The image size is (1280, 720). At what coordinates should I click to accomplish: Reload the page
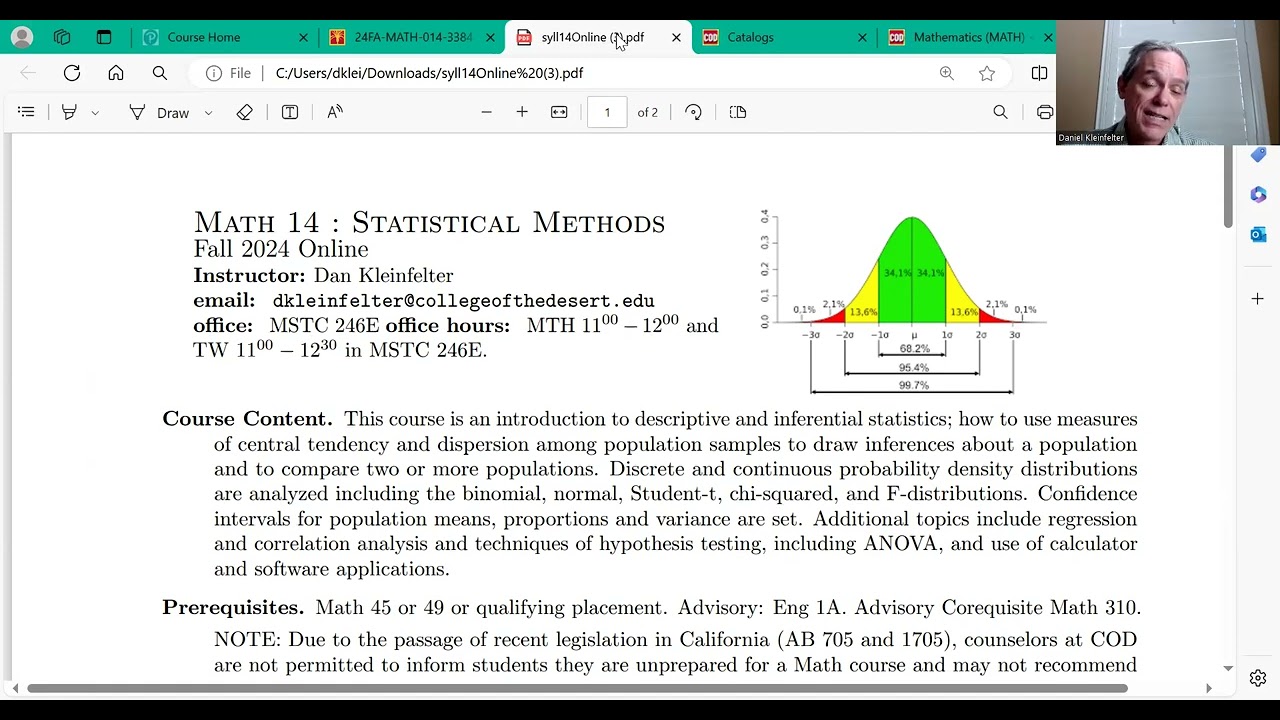[x=72, y=73]
